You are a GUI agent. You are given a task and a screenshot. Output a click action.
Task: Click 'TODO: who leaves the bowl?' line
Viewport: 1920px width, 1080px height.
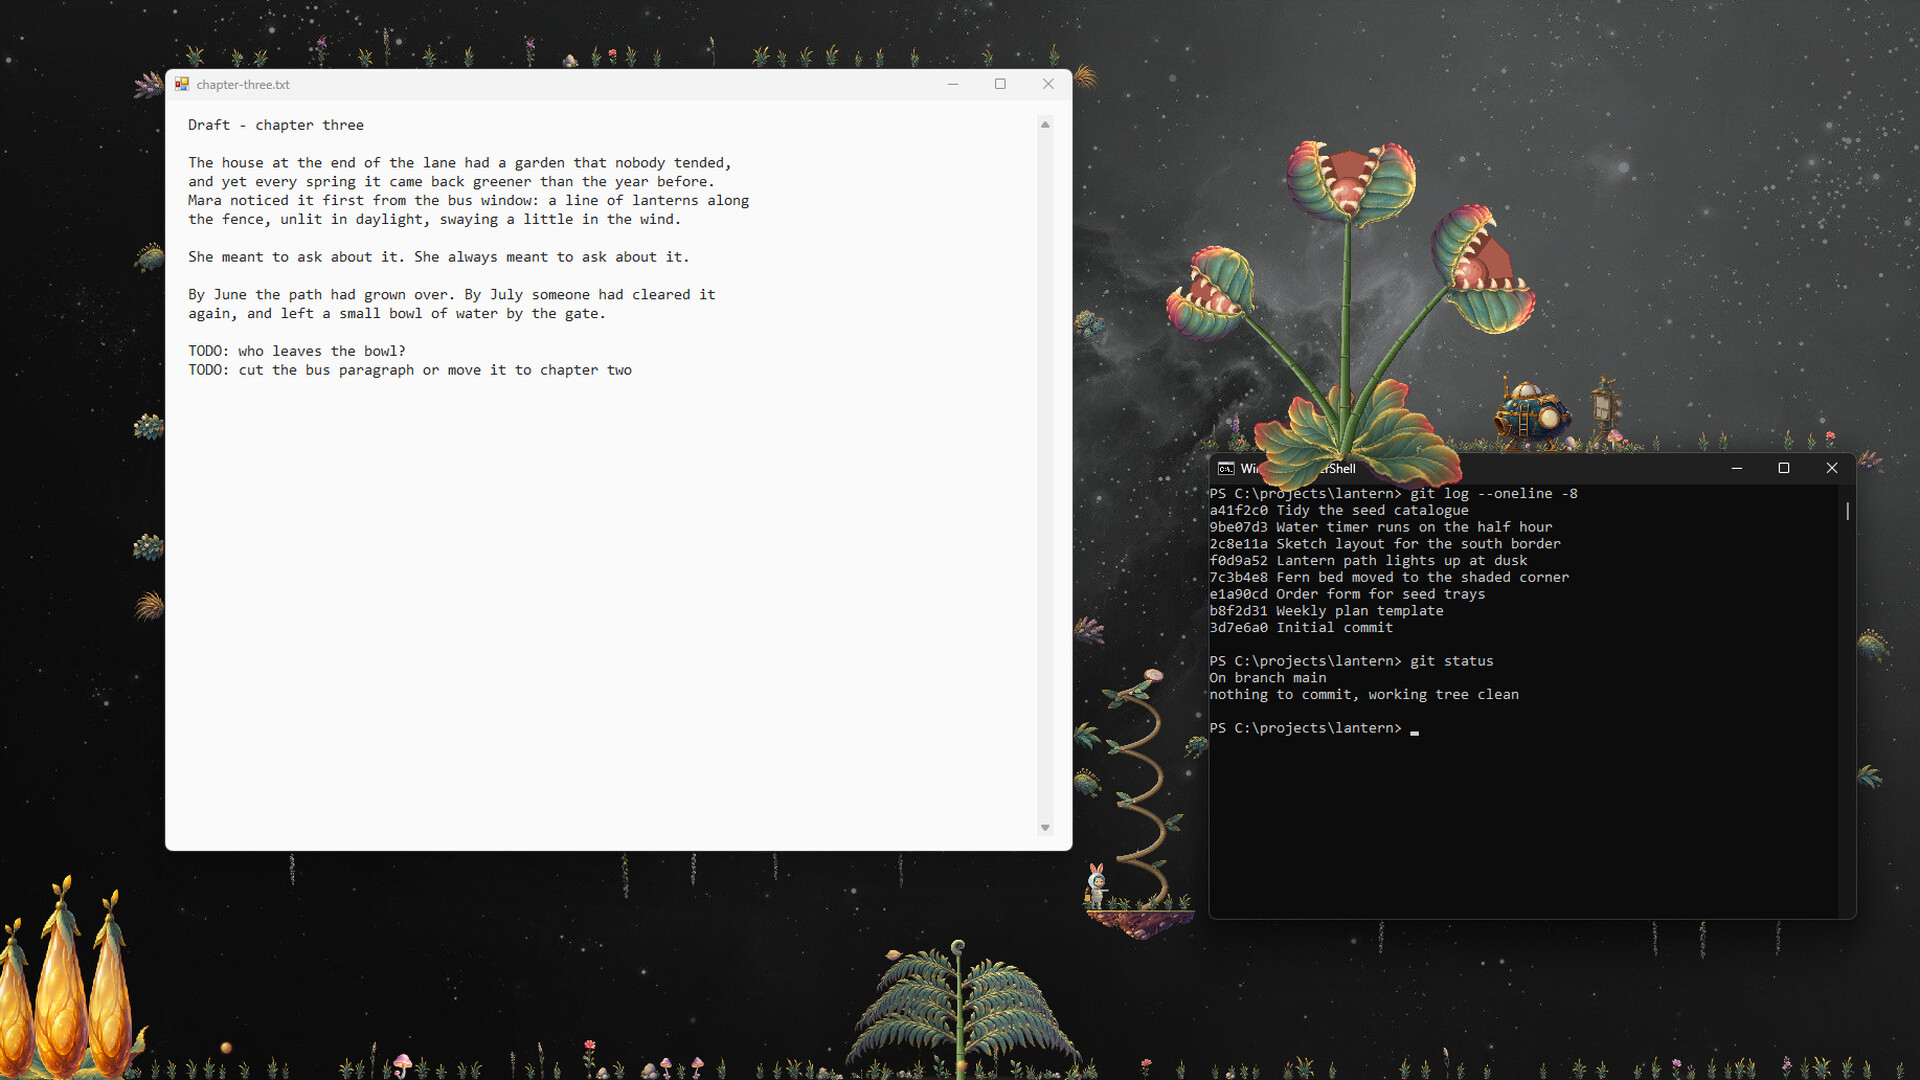pos(297,351)
